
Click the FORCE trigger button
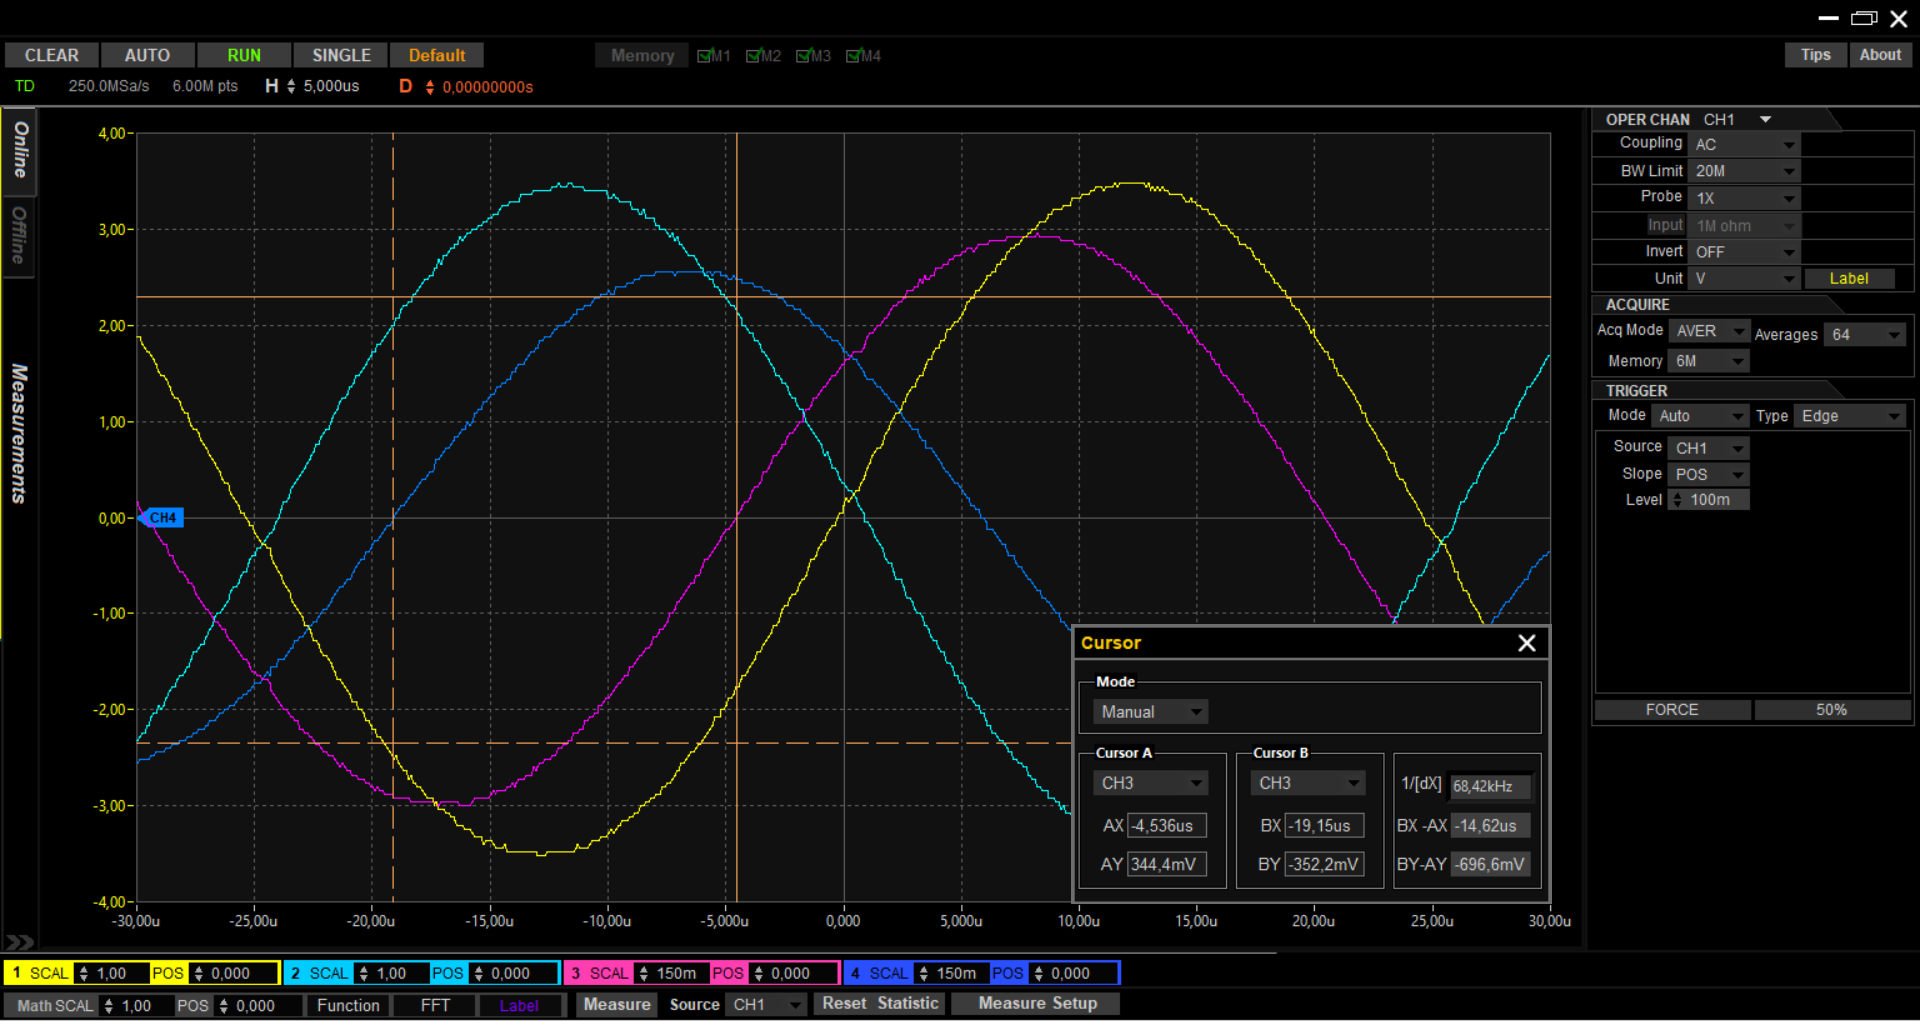click(1672, 710)
